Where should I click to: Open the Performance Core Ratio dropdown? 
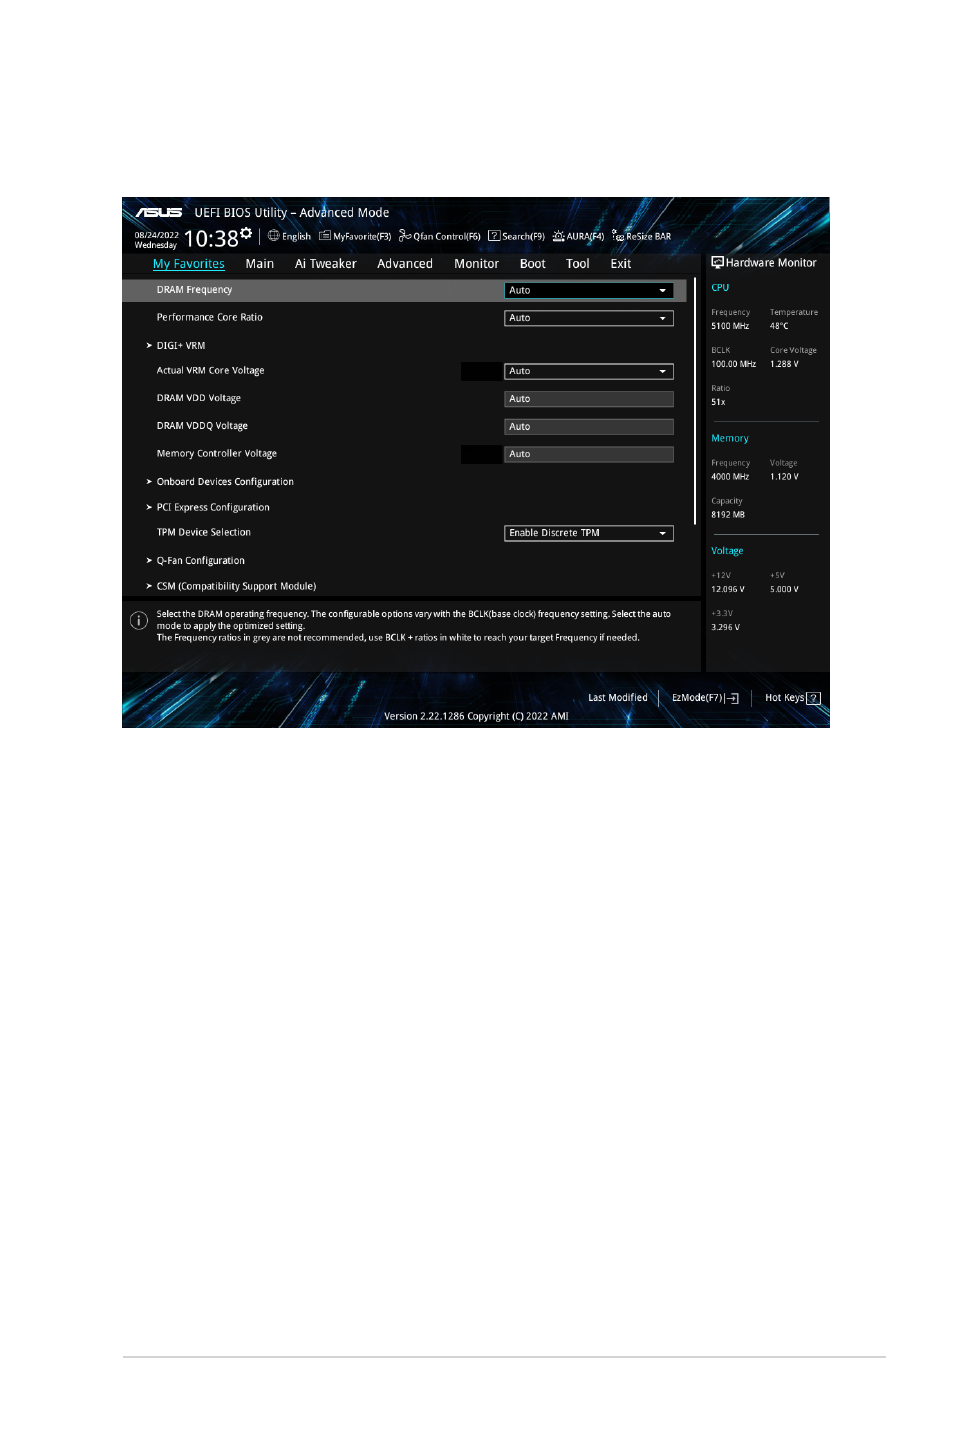click(588, 318)
